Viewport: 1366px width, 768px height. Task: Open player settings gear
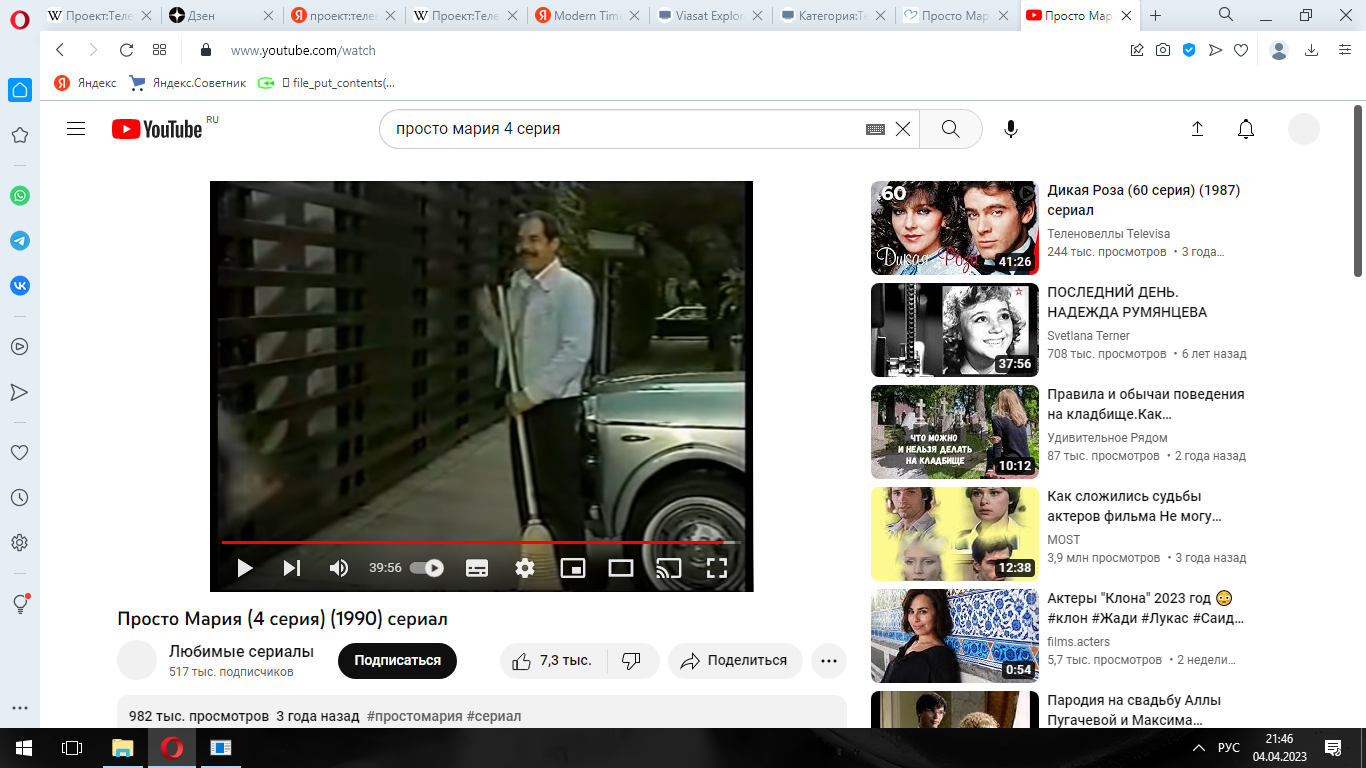pos(525,568)
